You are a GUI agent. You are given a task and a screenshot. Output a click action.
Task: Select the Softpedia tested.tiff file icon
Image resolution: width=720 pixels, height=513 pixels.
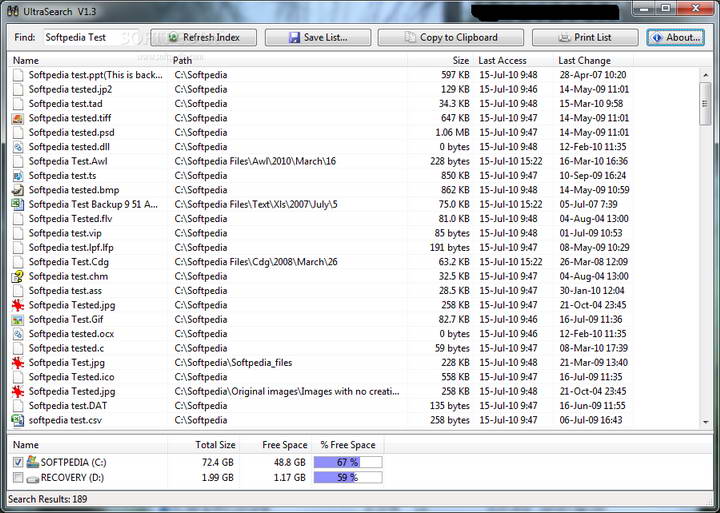[x=18, y=118]
